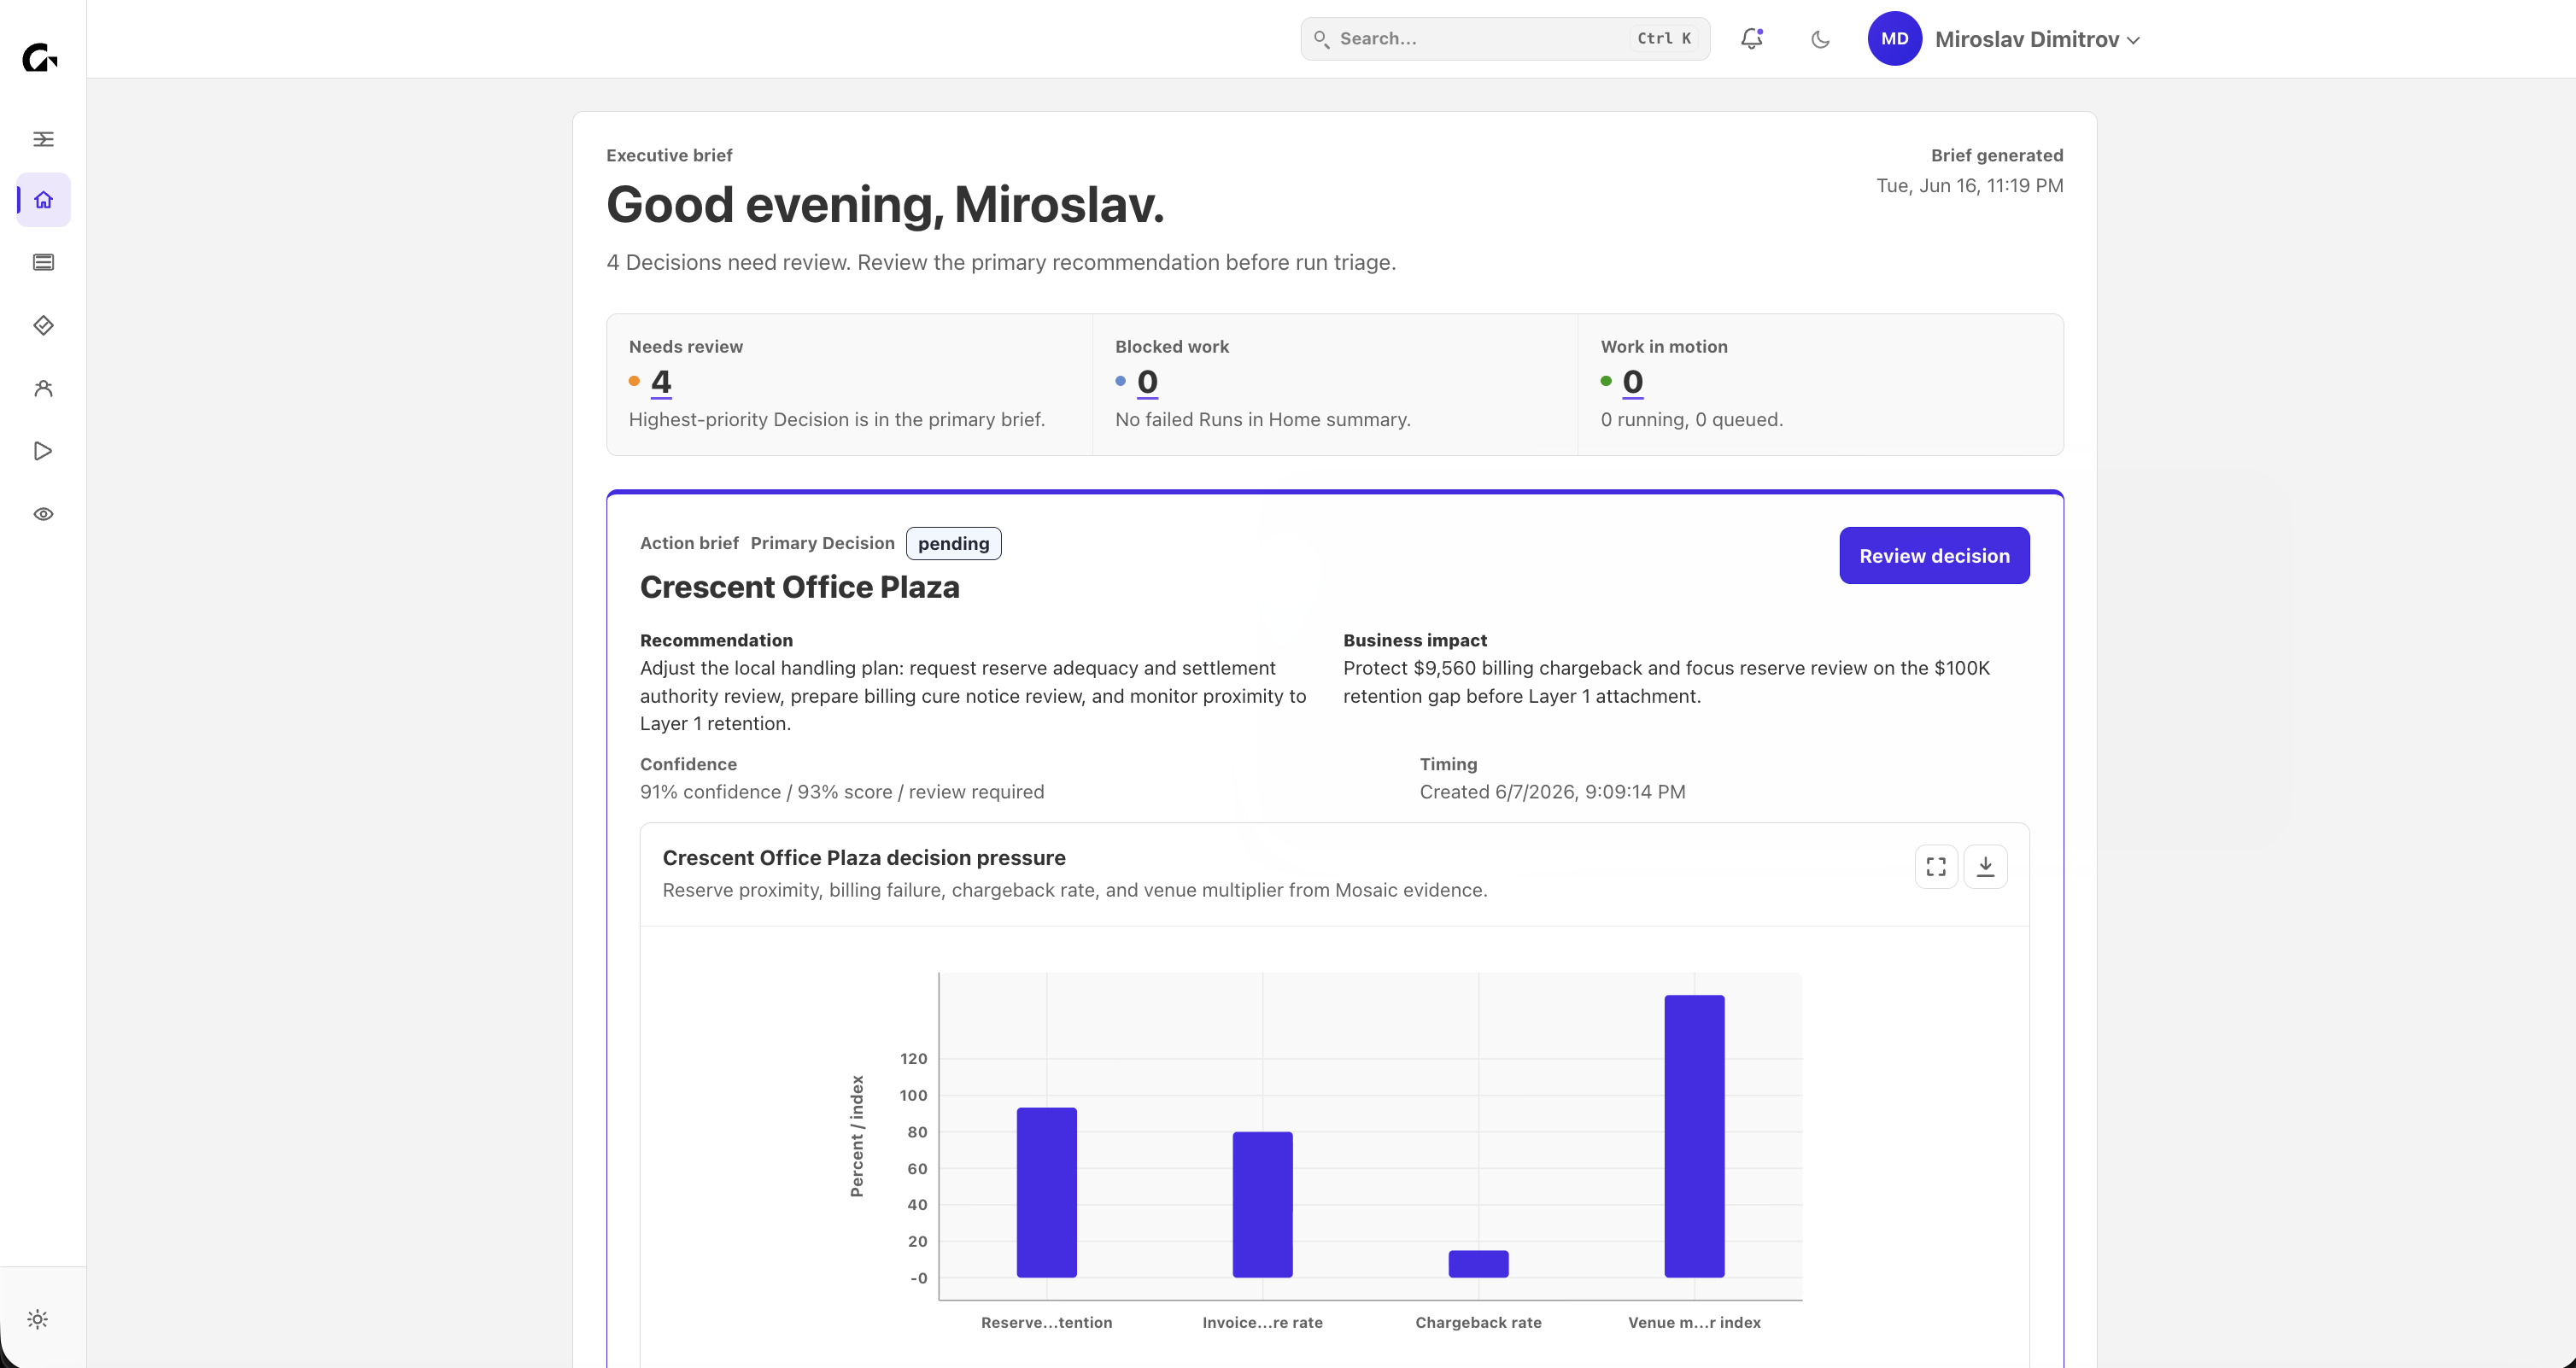The image size is (2576, 1368).
Task: Open the eye watch sidebar icon
Action: coord(43,514)
